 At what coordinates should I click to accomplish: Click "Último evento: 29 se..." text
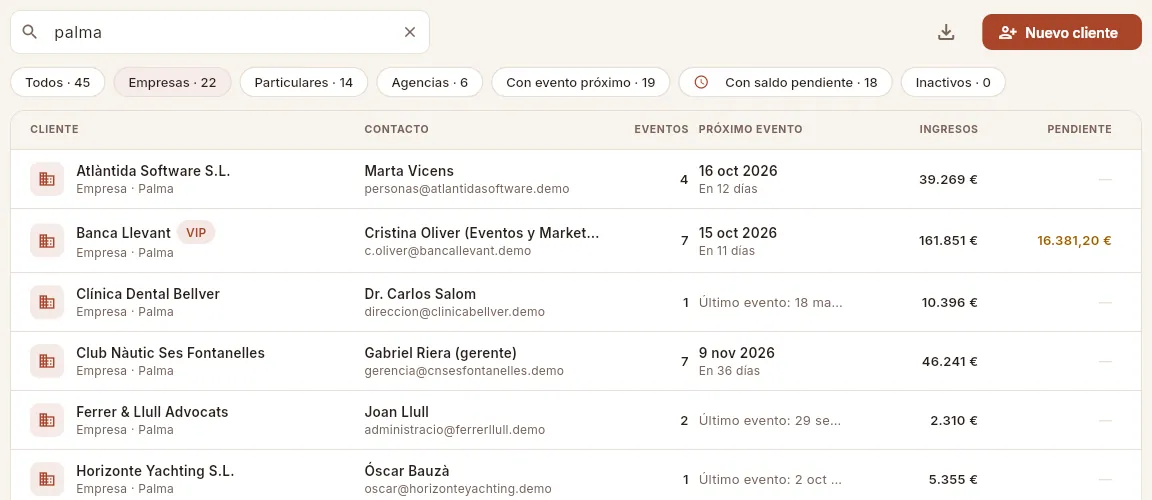click(x=770, y=421)
